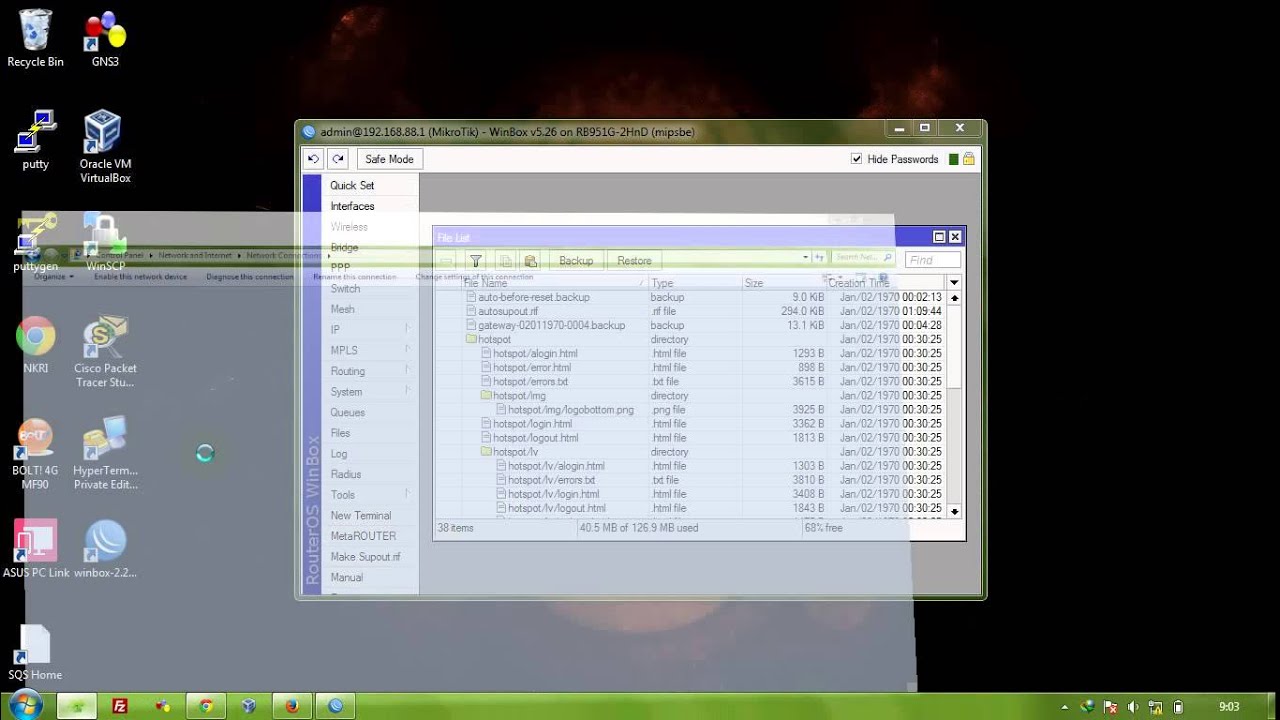
Task: Click in the Find field of File List
Action: point(932,260)
